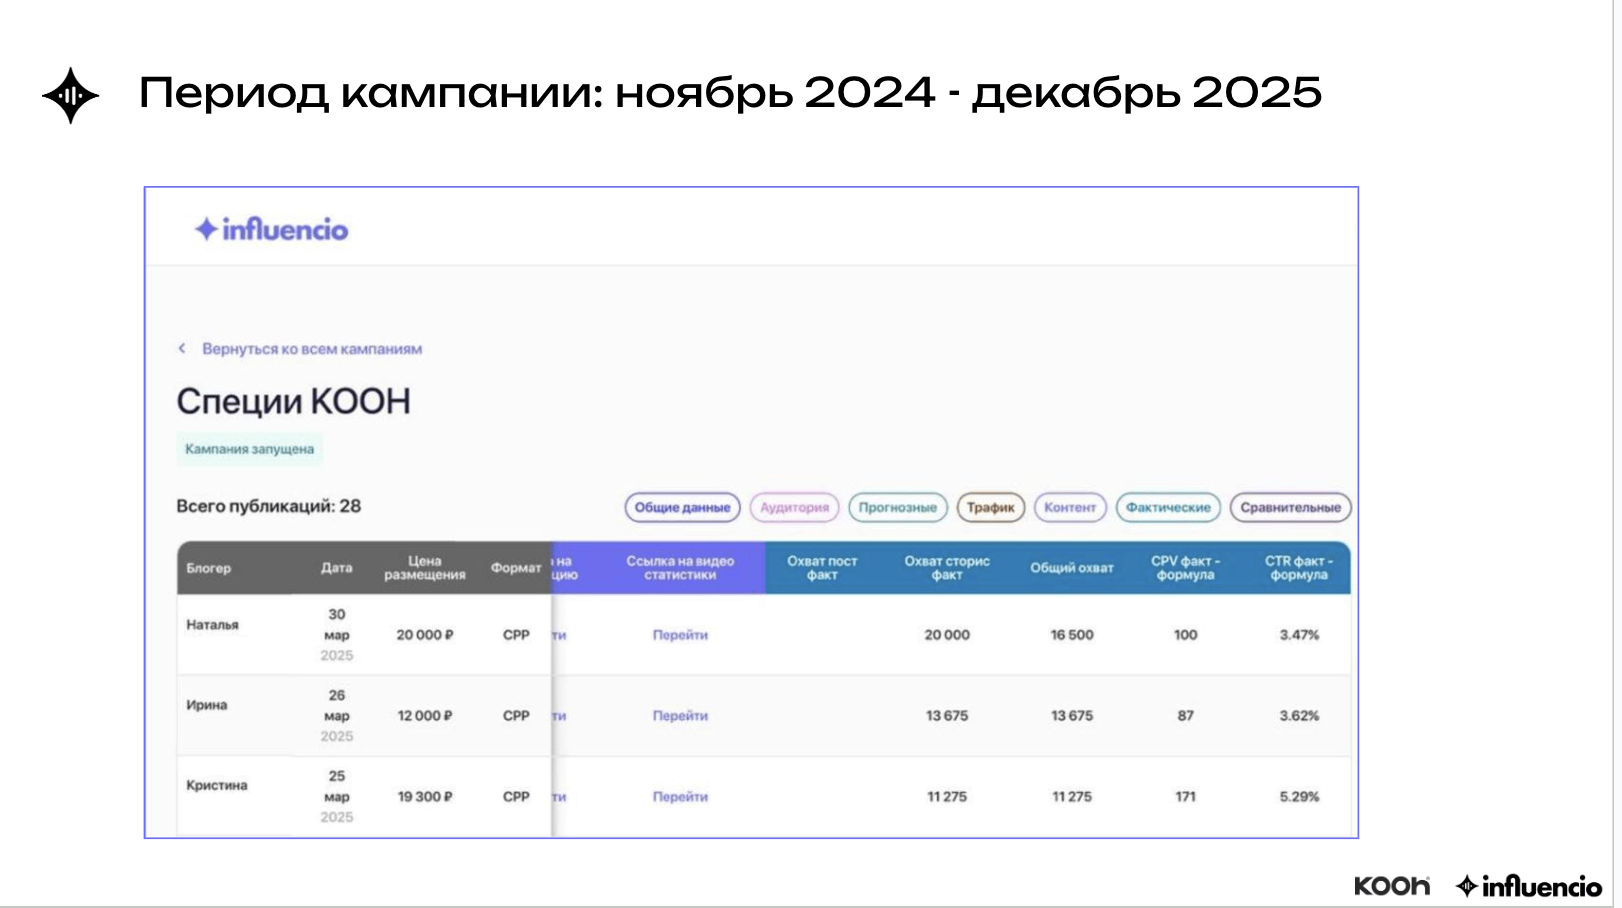
Task: Click the CPV value 171
Action: pyautogui.click(x=1185, y=797)
